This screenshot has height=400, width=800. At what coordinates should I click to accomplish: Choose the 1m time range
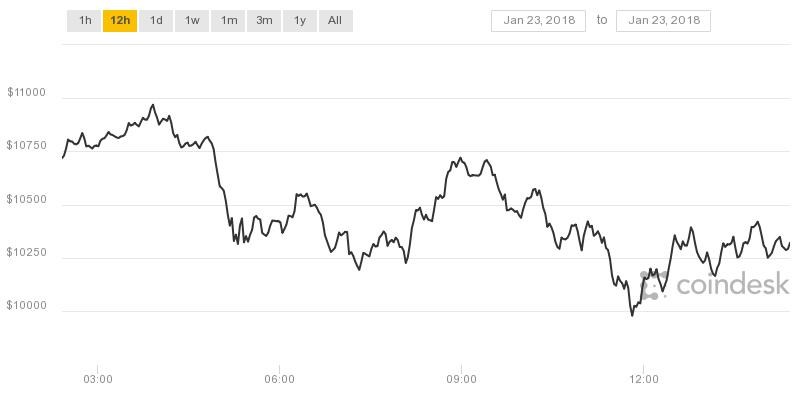[x=229, y=20]
